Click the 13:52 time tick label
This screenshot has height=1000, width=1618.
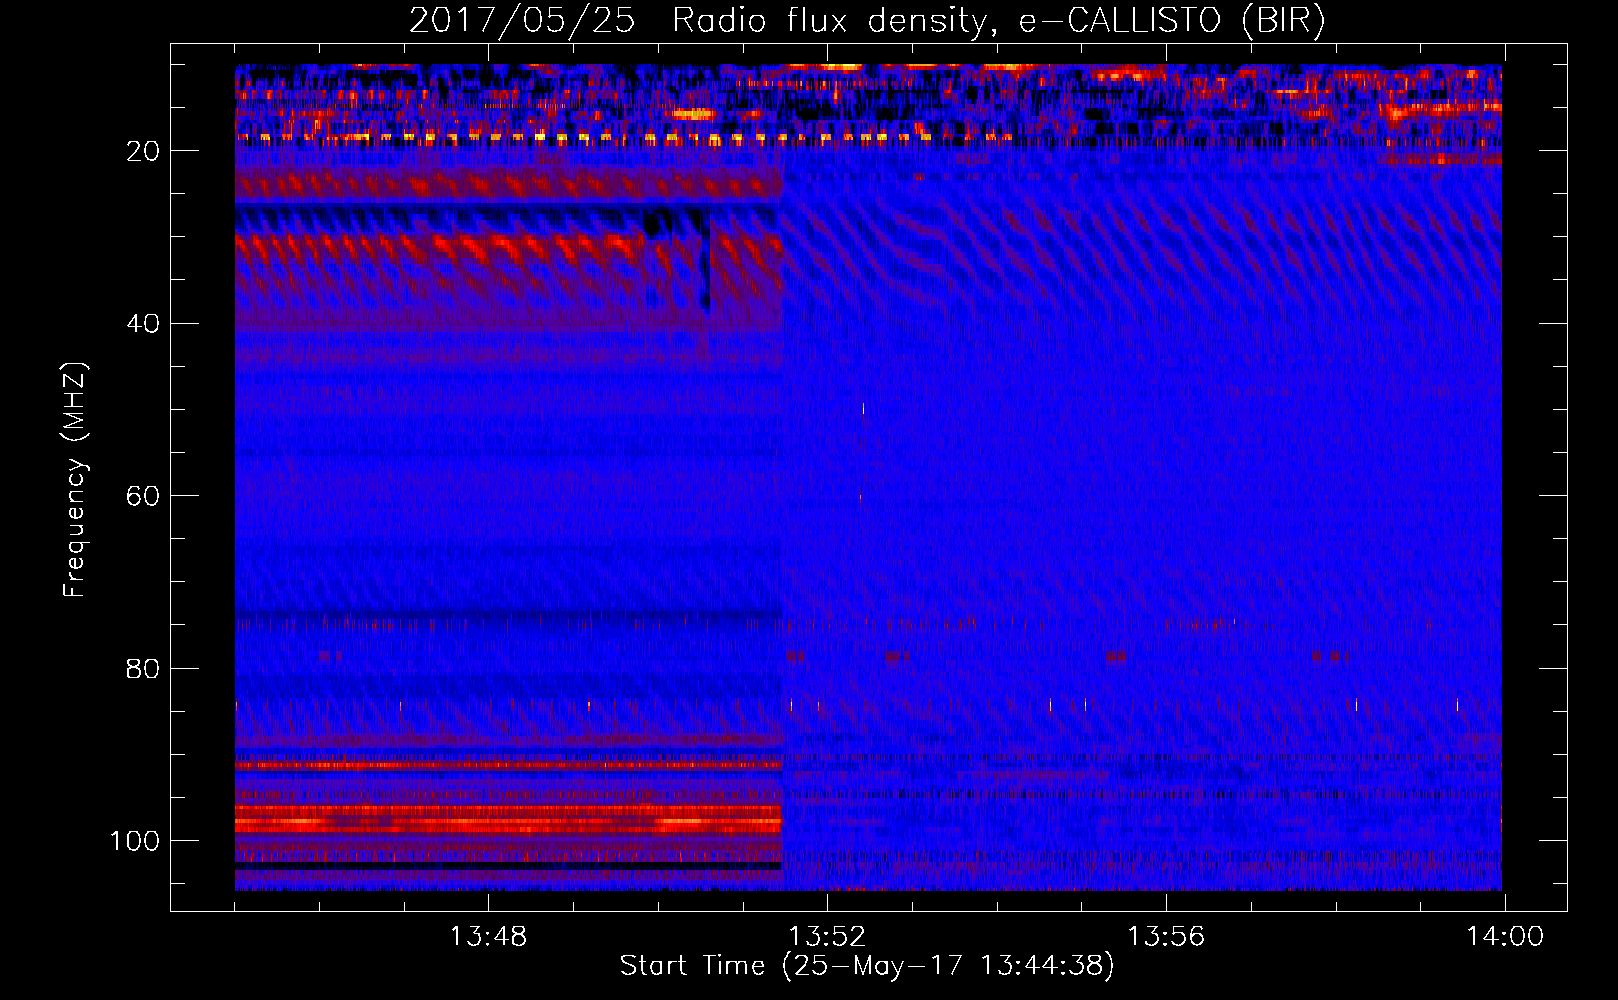[827, 937]
